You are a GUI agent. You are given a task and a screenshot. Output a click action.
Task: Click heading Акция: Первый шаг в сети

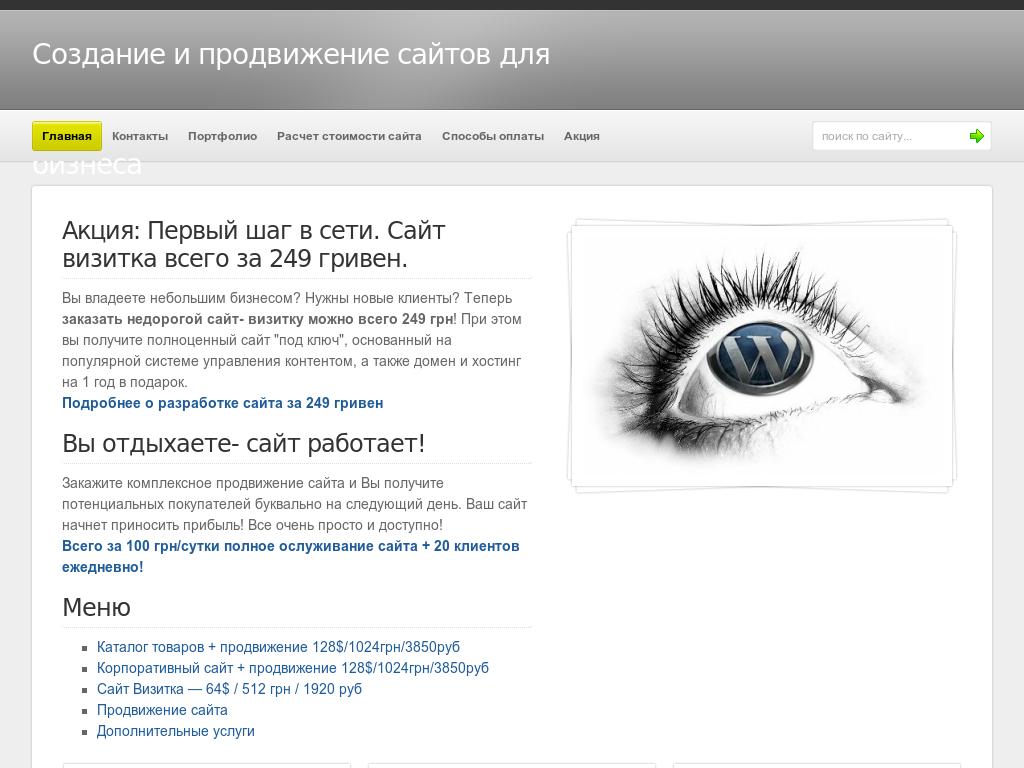pos(253,244)
